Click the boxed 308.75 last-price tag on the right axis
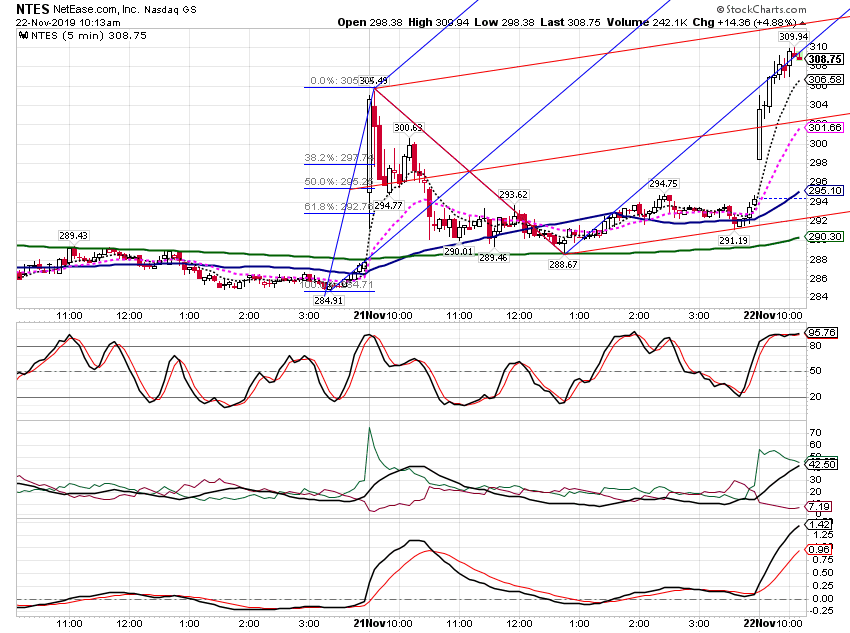The image size is (850, 633). tap(825, 59)
